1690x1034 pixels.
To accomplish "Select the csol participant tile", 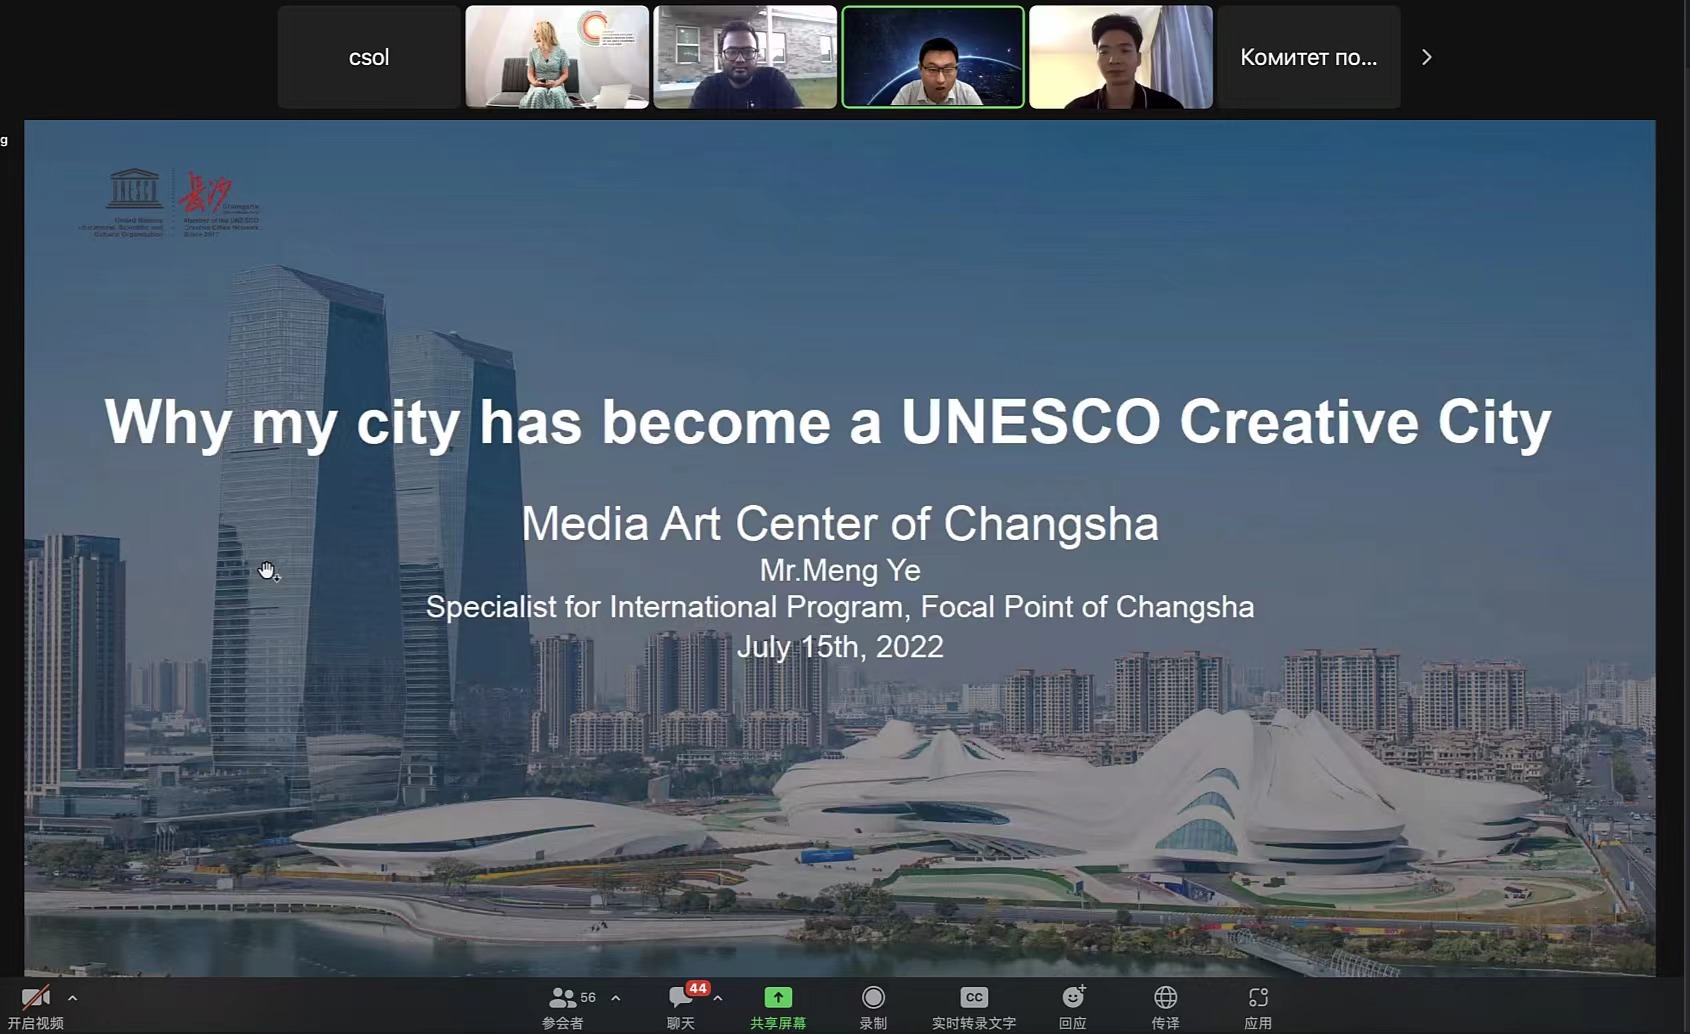I will pyautogui.click(x=369, y=57).
